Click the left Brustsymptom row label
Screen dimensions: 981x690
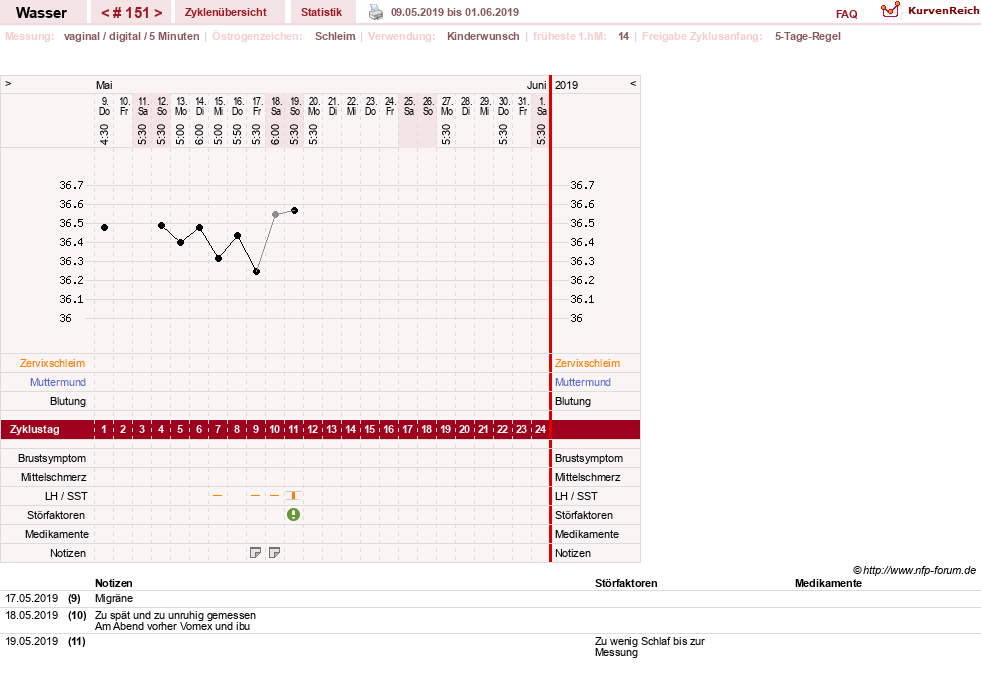(x=52, y=459)
